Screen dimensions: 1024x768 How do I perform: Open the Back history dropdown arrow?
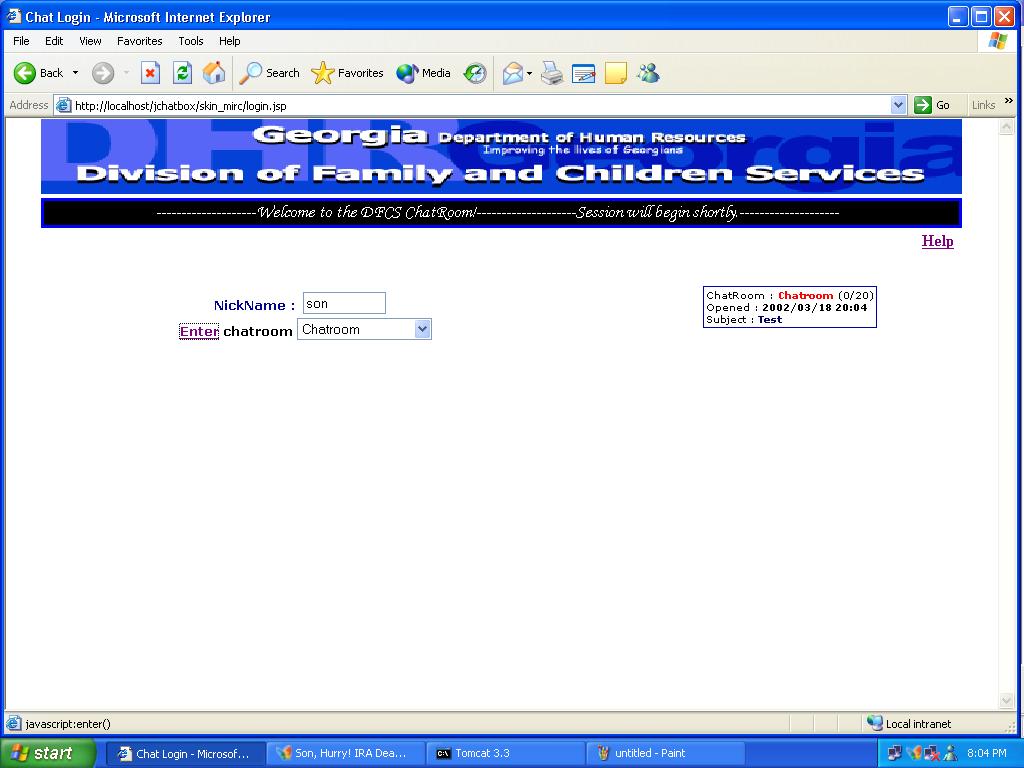(x=75, y=72)
